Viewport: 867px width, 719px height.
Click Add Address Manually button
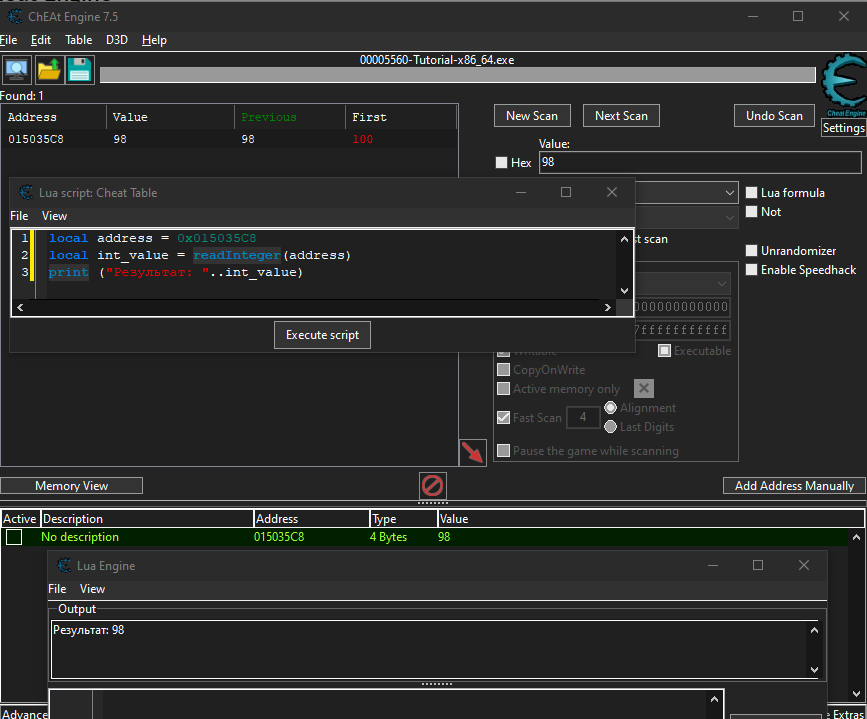point(794,486)
